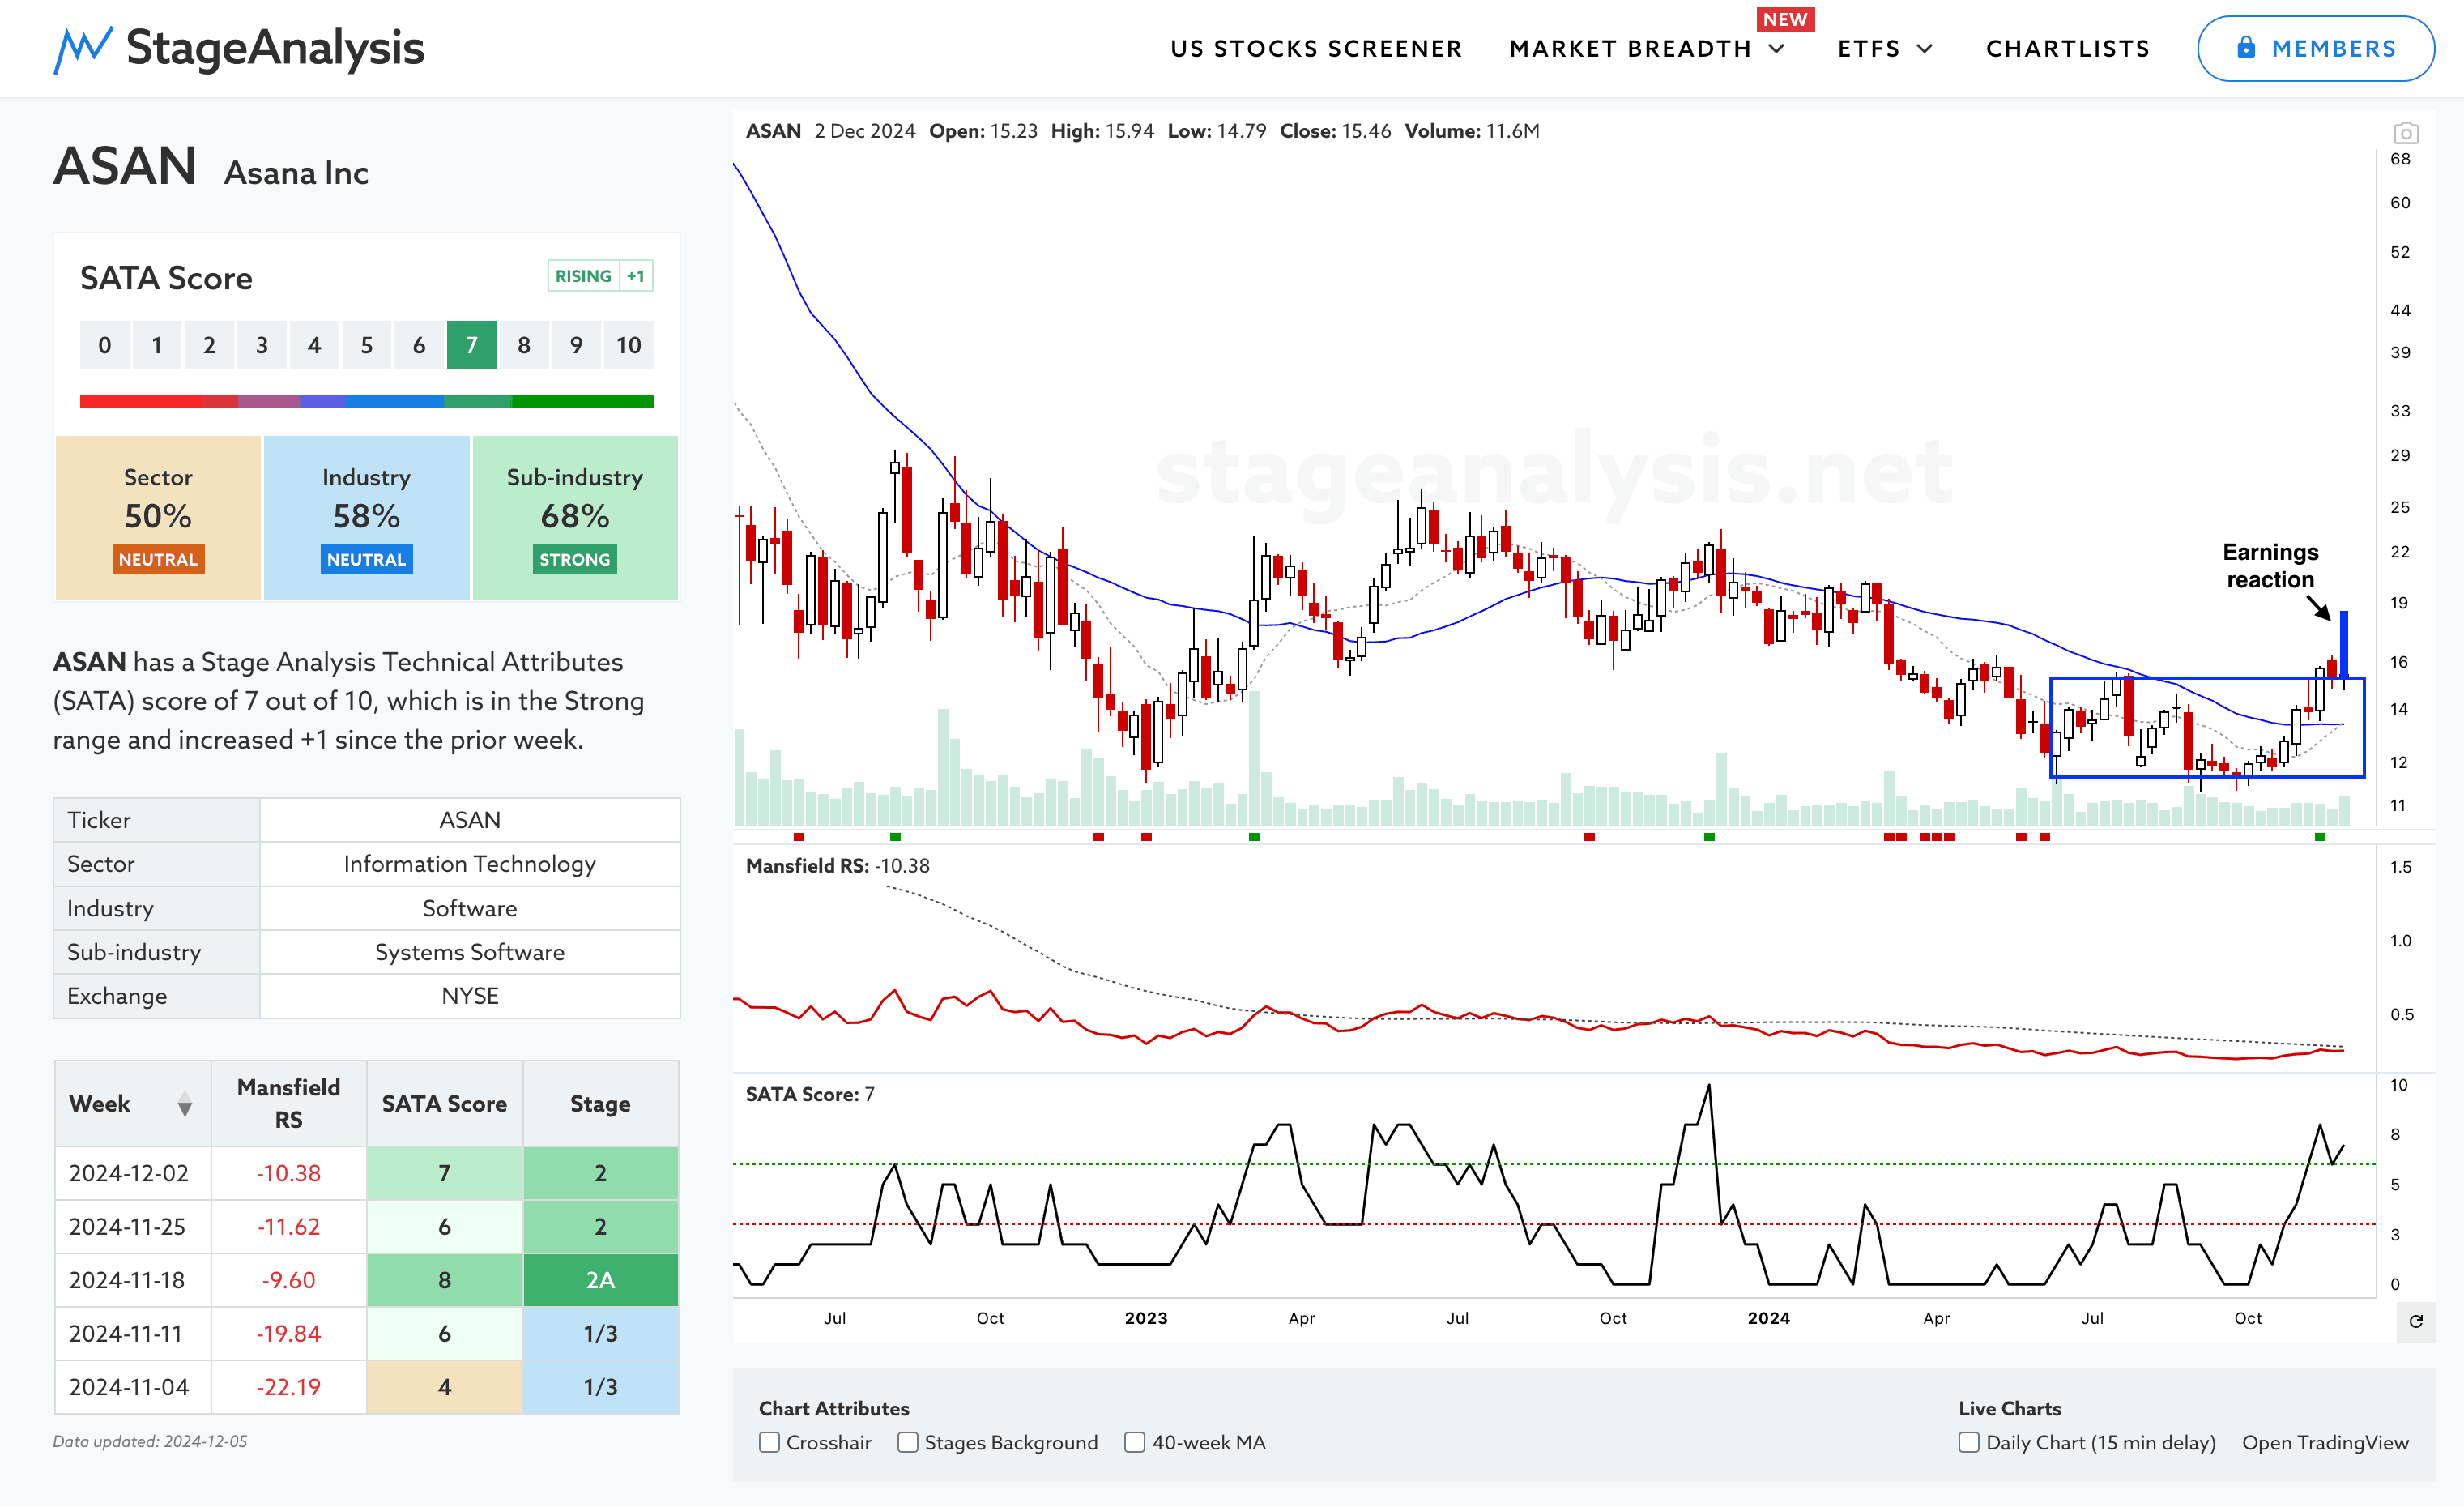Click the SATA Score: 7 chart label
The width and height of the screenshot is (2464, 1507).
[x=810, y=1094]
